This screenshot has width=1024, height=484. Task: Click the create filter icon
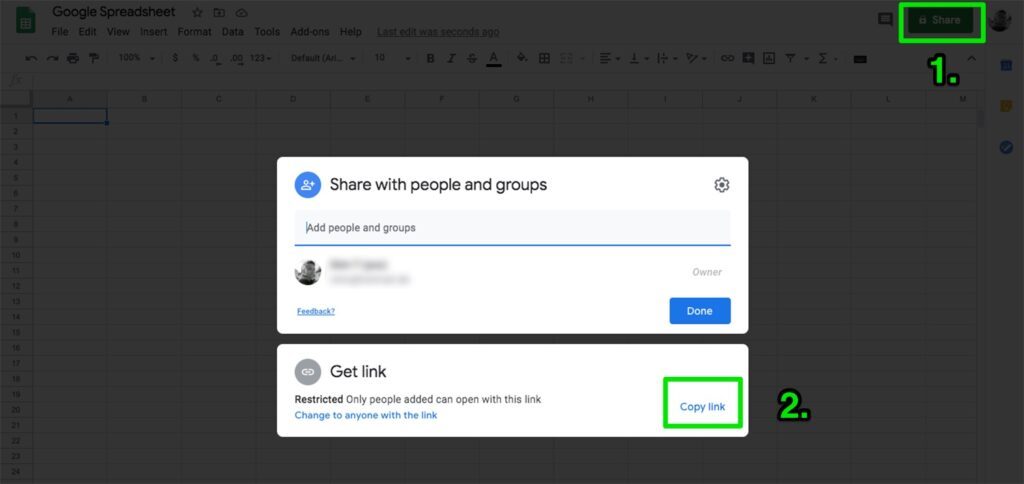[x=790, y=58]
